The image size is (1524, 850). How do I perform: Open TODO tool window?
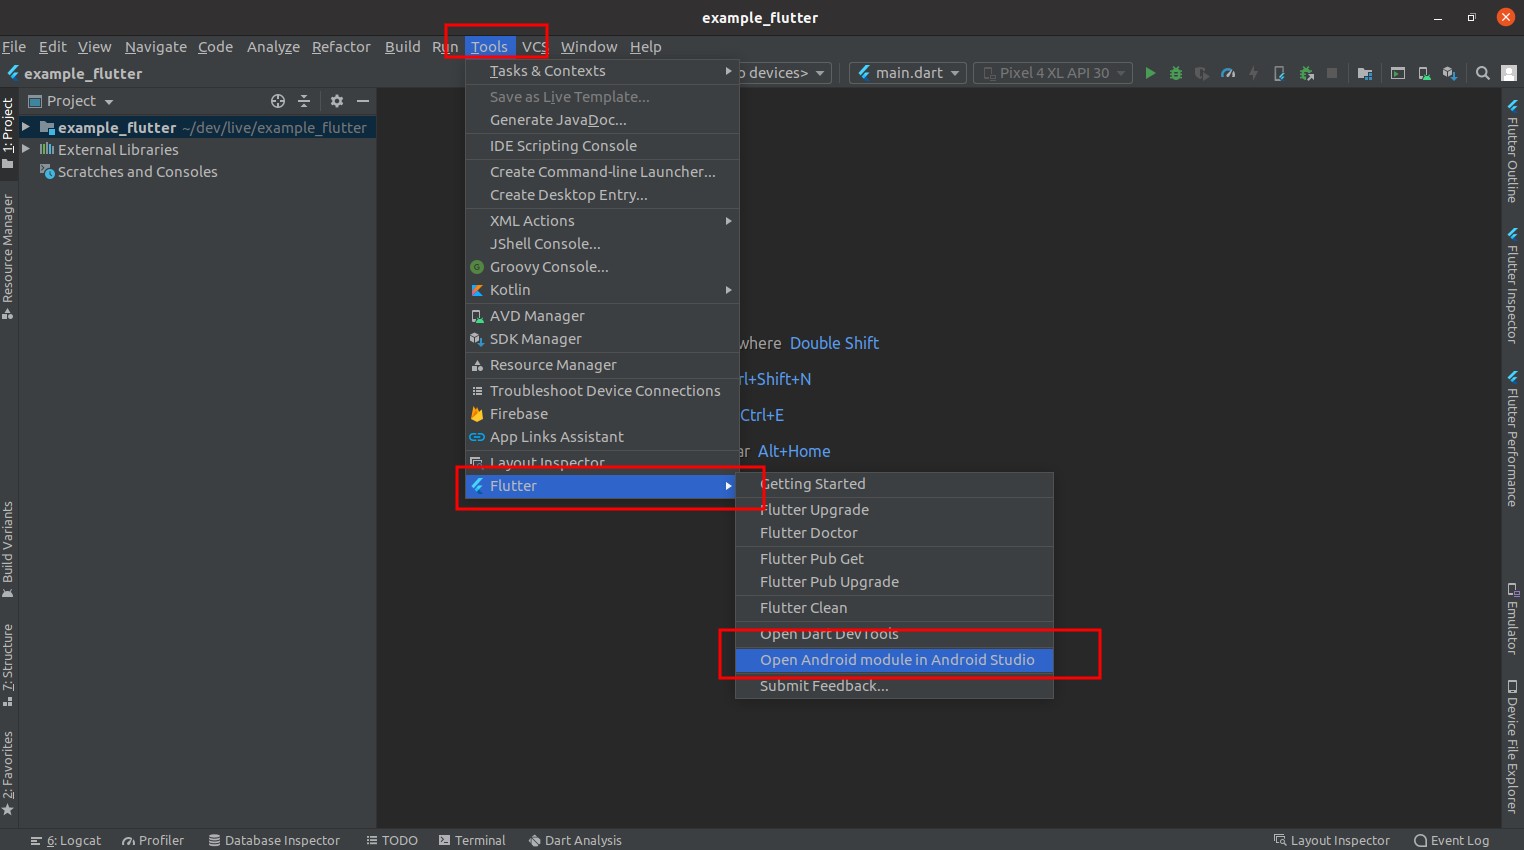coord(392,840)
